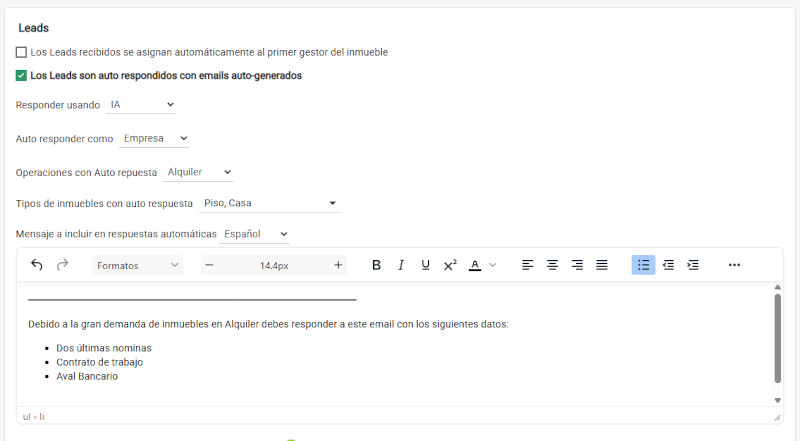The width and height of the screenshot is (800, 441).
Task: Click the editor's vertical scrollbar
Action: [x=778, y=338]
